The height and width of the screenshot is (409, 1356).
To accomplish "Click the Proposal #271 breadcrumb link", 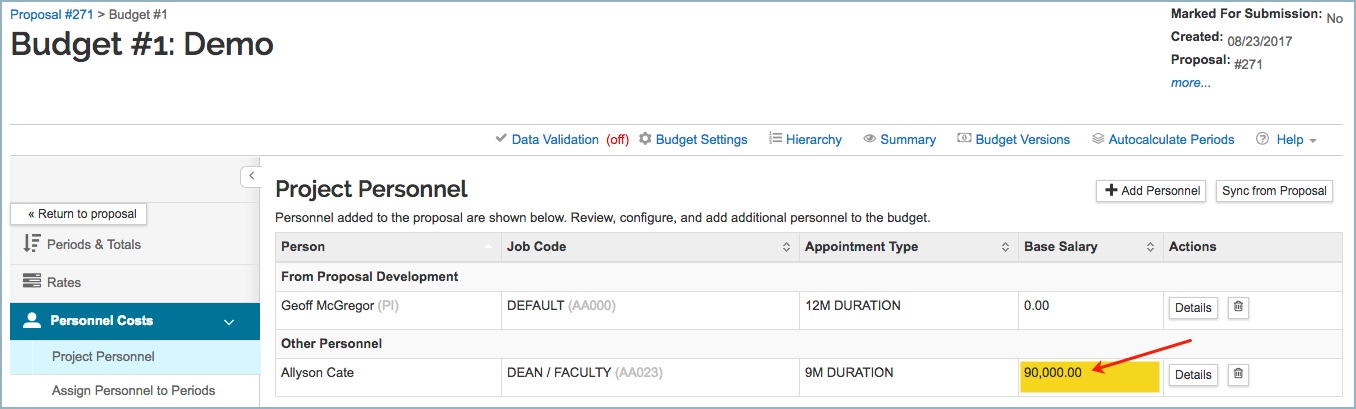I will [51, 15].
